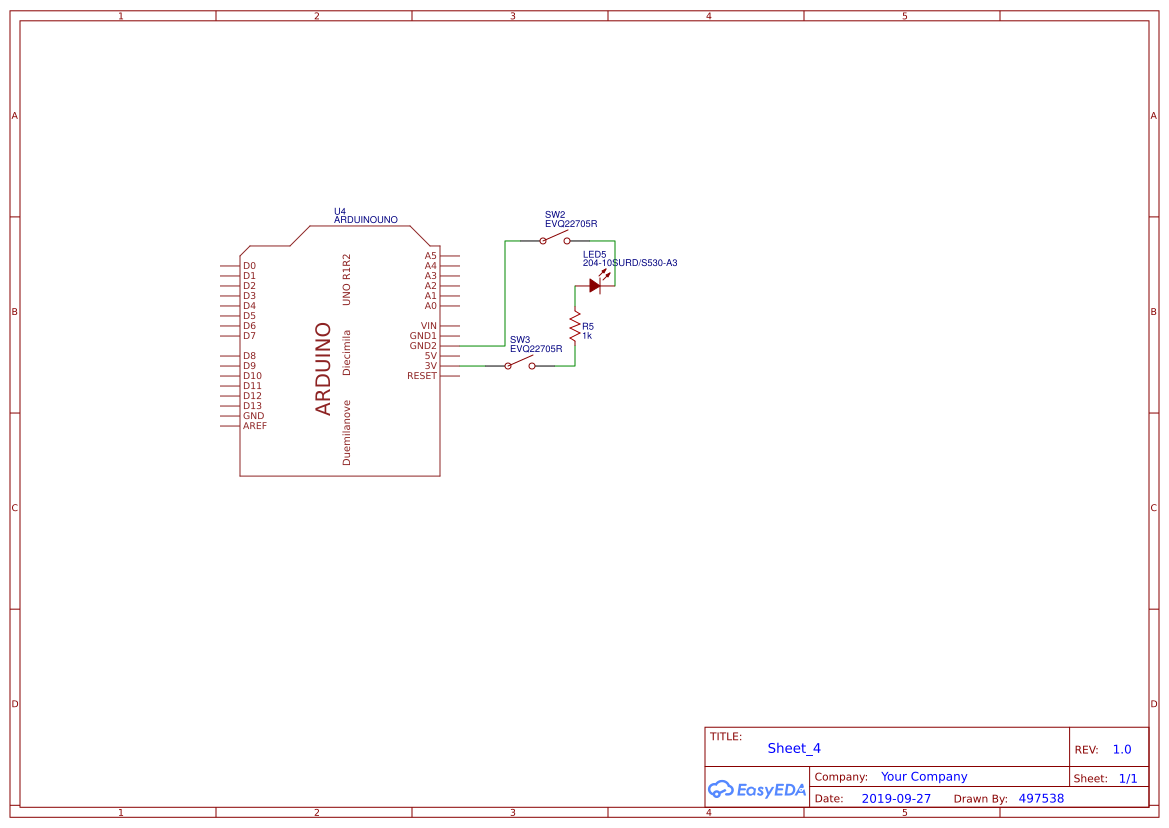Click the 204-10SURD/S530-A3 part label
The image size is (1169, 828).
(x=631, y=263)
